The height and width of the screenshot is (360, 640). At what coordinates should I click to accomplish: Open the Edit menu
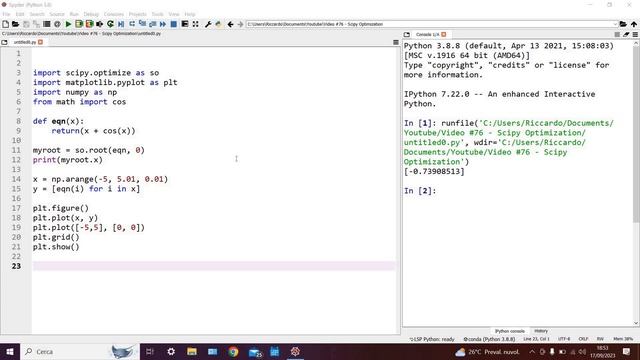(20, 14)
